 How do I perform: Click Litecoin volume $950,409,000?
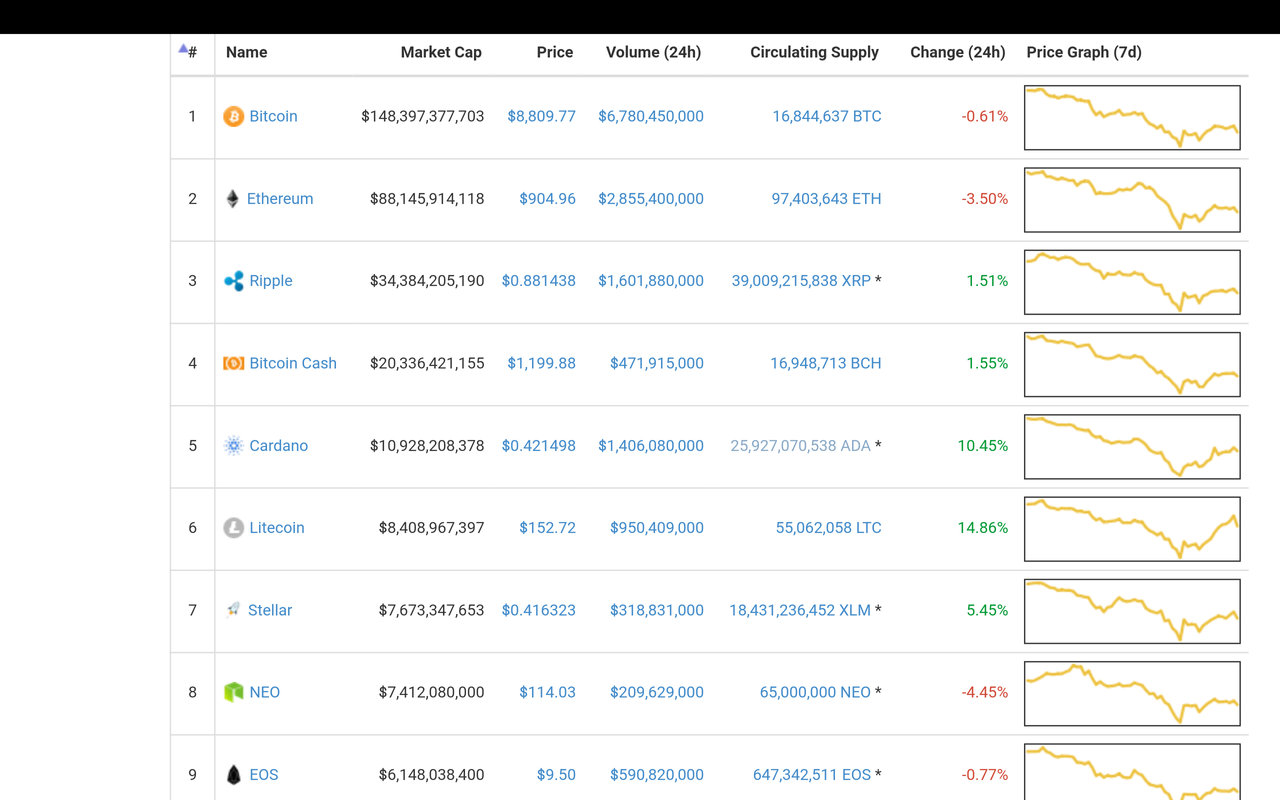(x=657, y=528)
